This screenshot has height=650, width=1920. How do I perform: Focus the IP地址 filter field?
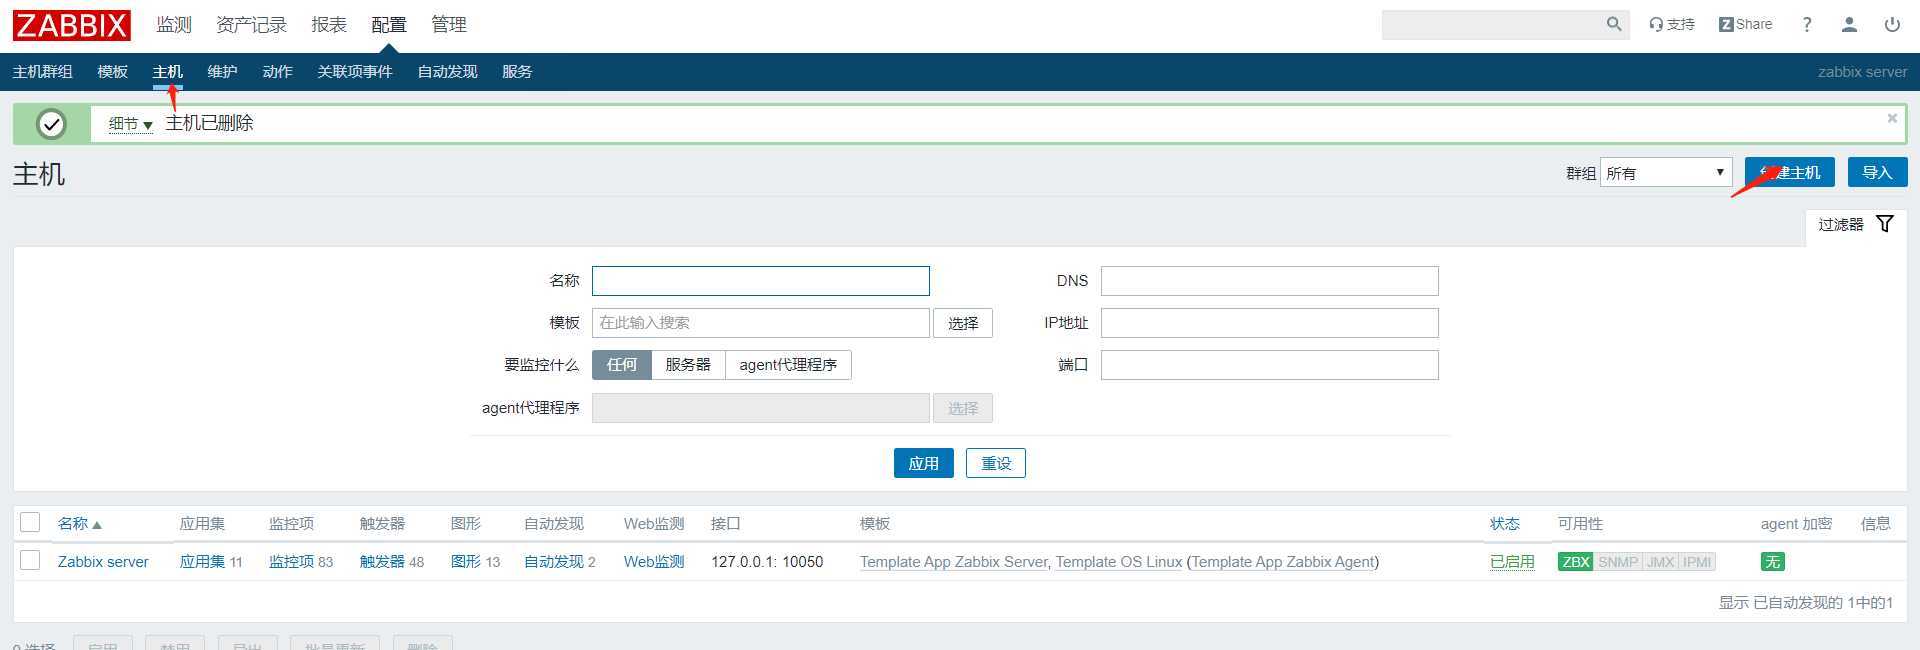click(x=1270, y=323)
